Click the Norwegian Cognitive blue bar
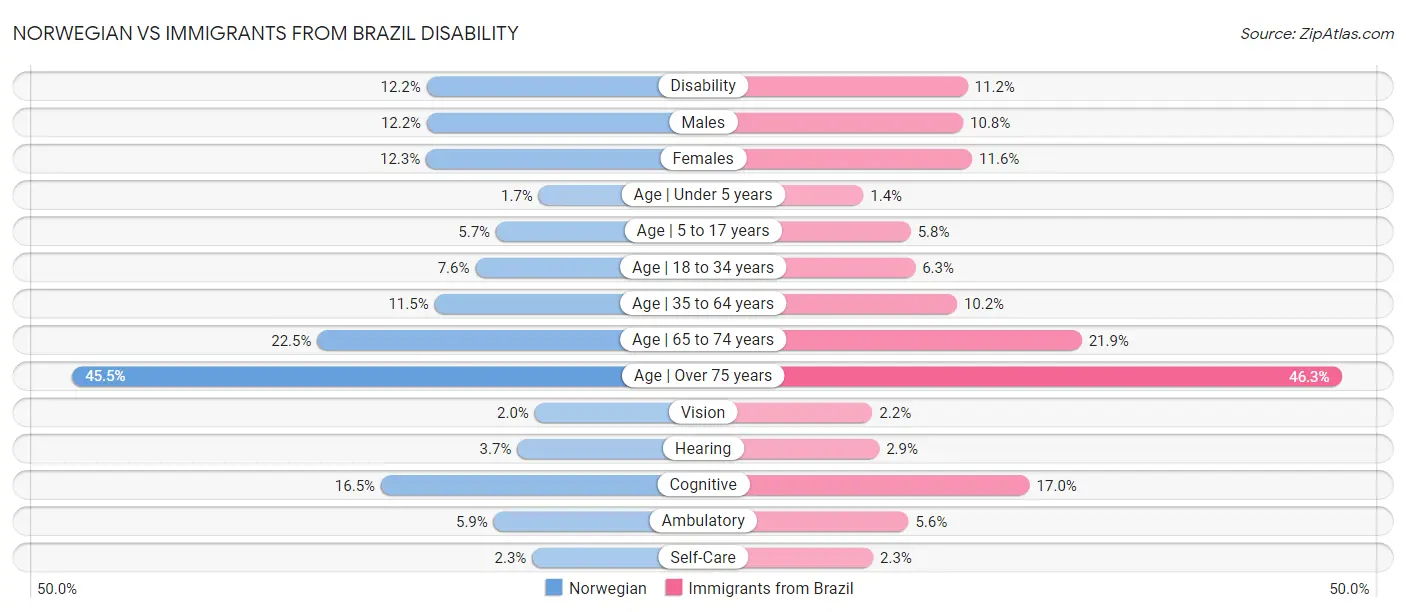 click(x=520, y=485)
